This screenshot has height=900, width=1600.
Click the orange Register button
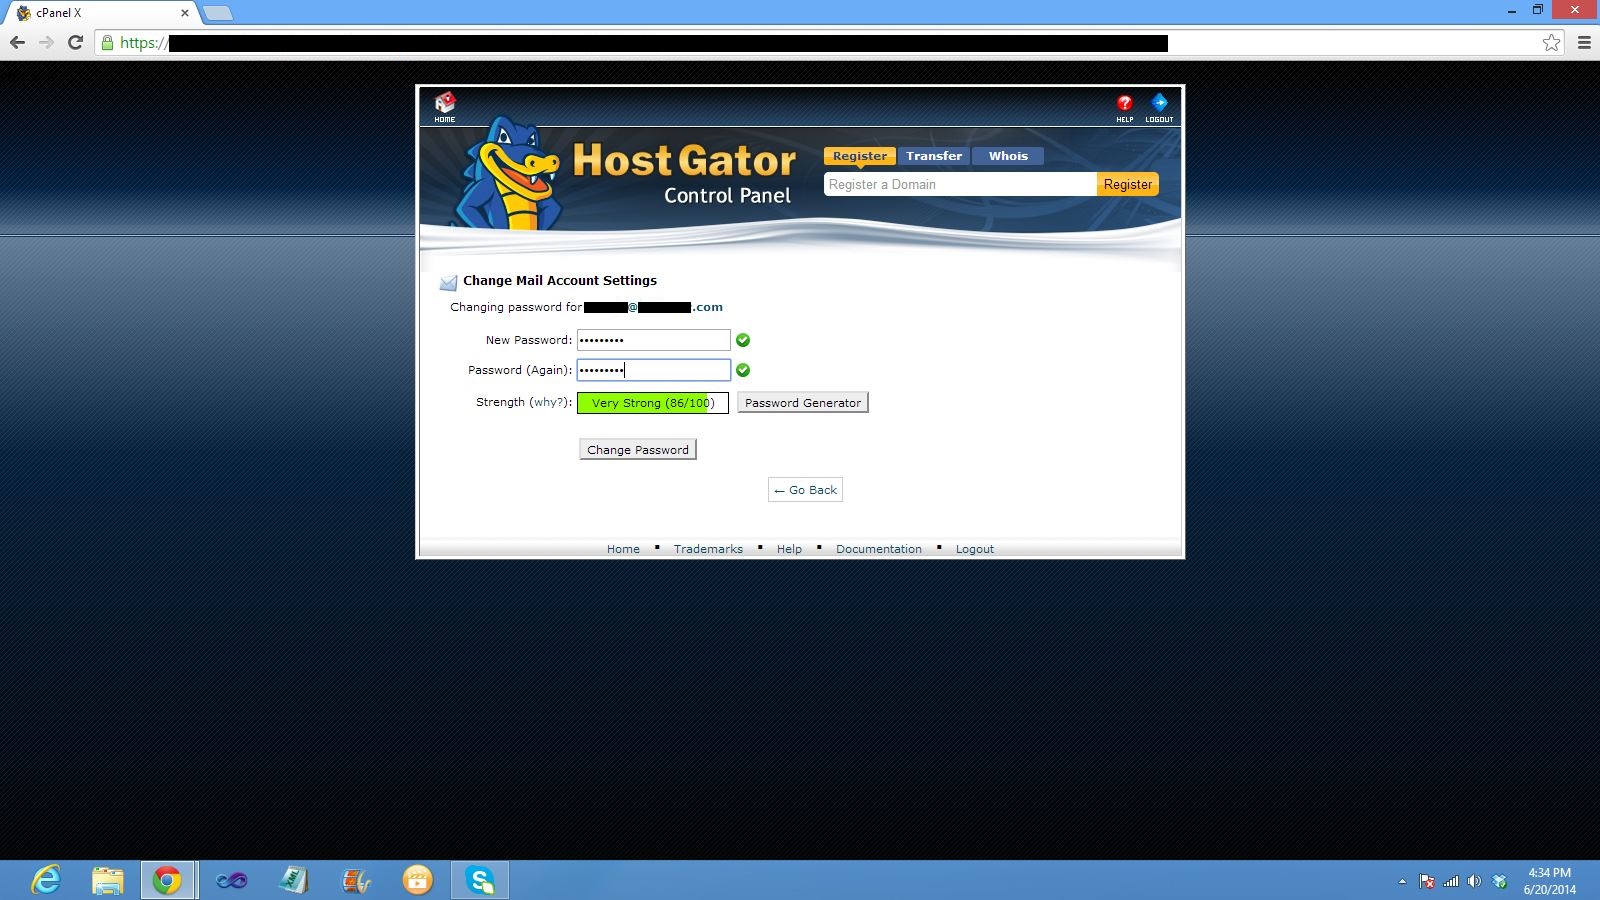(x=1128, y=184)
